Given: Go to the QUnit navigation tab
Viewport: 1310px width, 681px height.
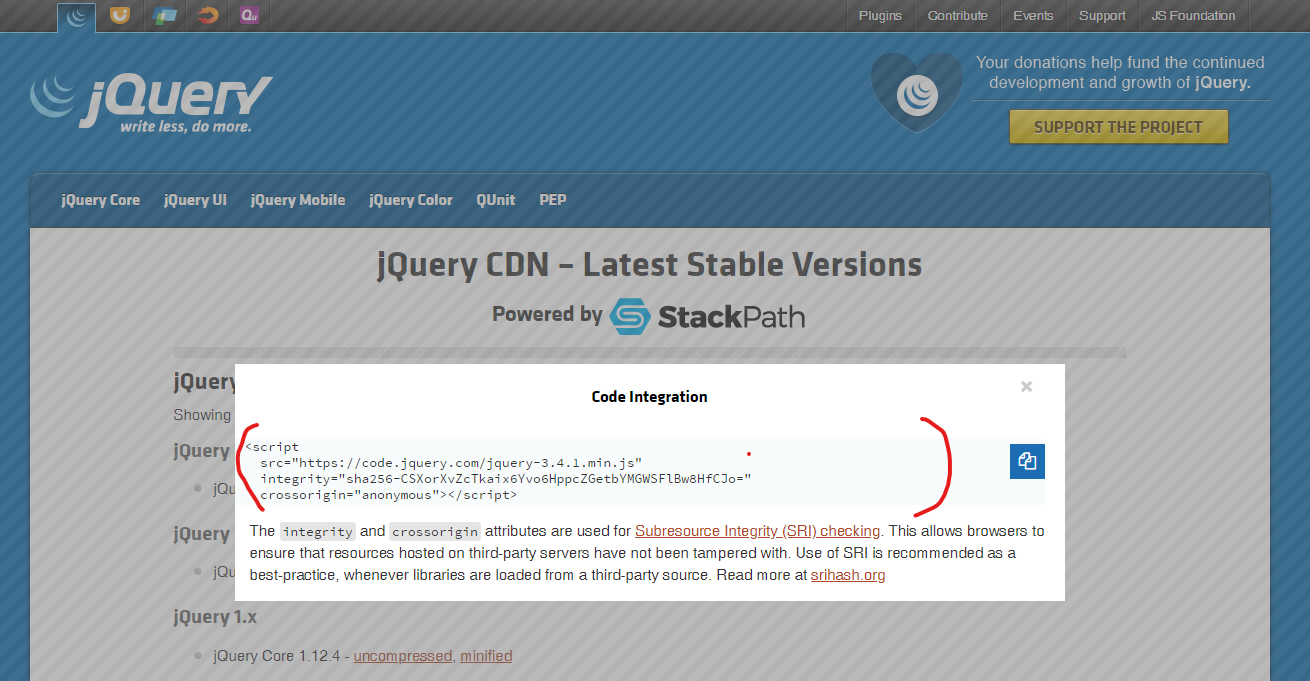Looking at the screenshot, I should point(496,200).
